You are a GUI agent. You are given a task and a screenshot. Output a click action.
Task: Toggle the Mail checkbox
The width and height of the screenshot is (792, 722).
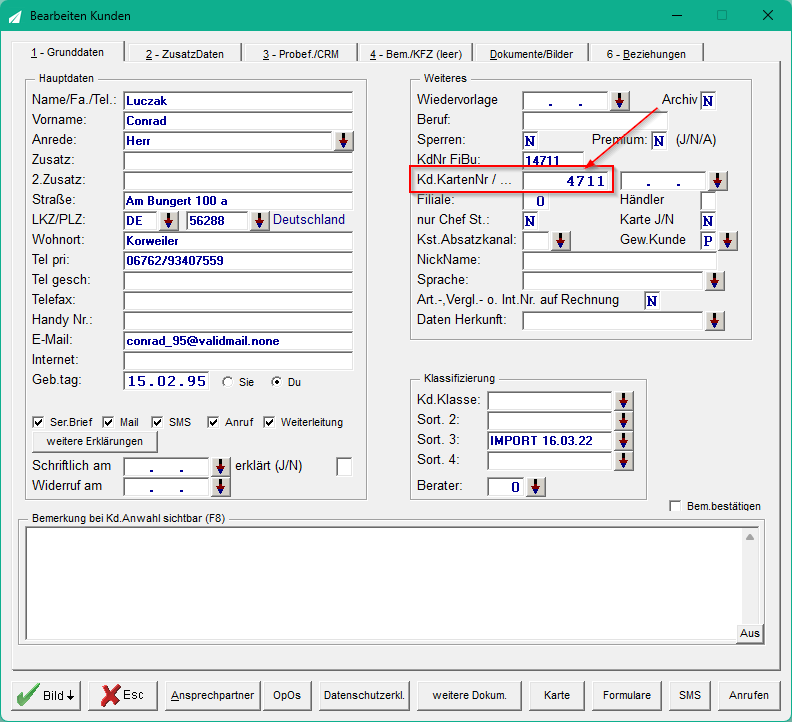click(x=108, y=422)
